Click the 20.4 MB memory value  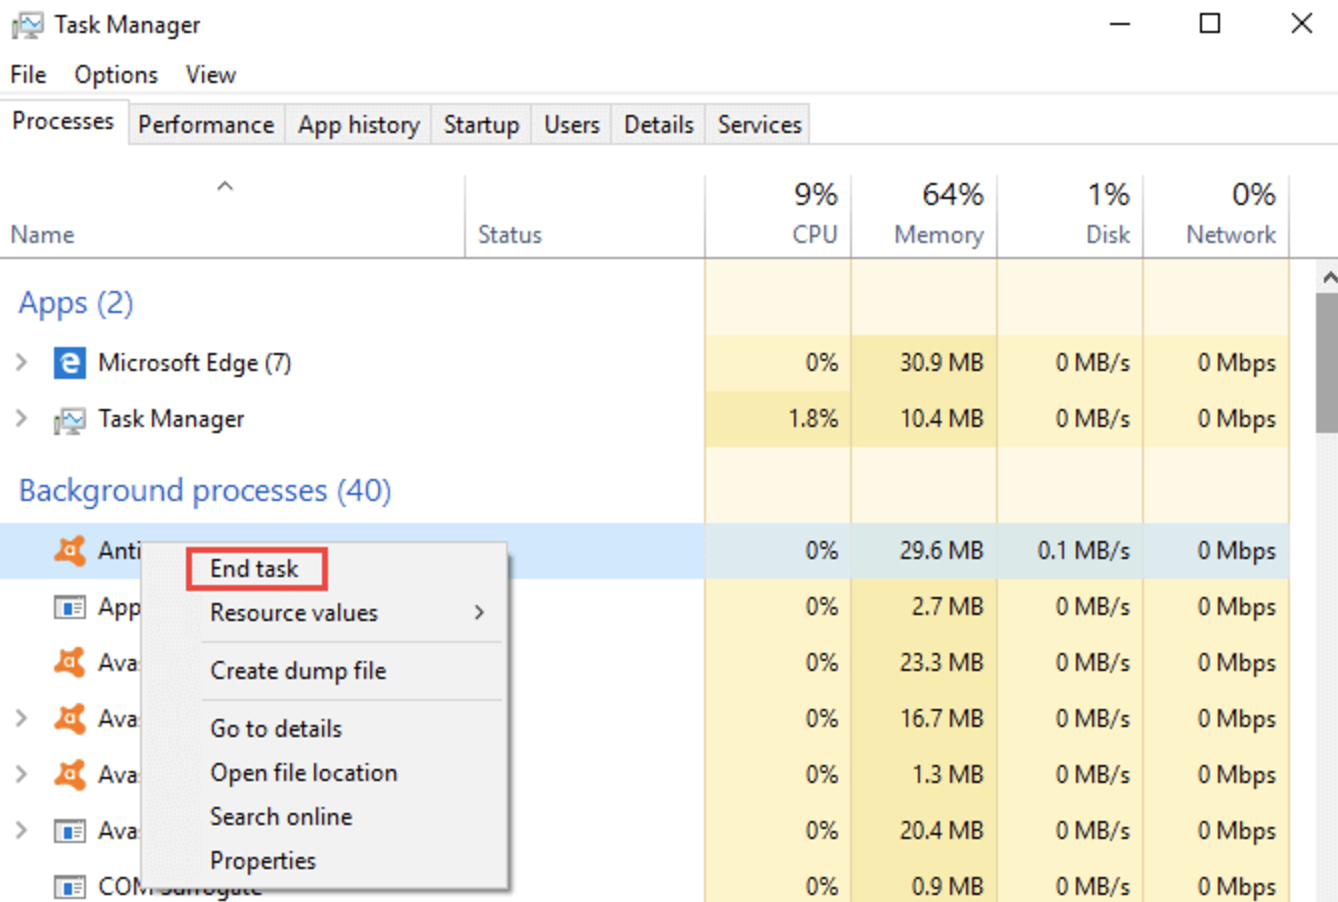[941, 831]
